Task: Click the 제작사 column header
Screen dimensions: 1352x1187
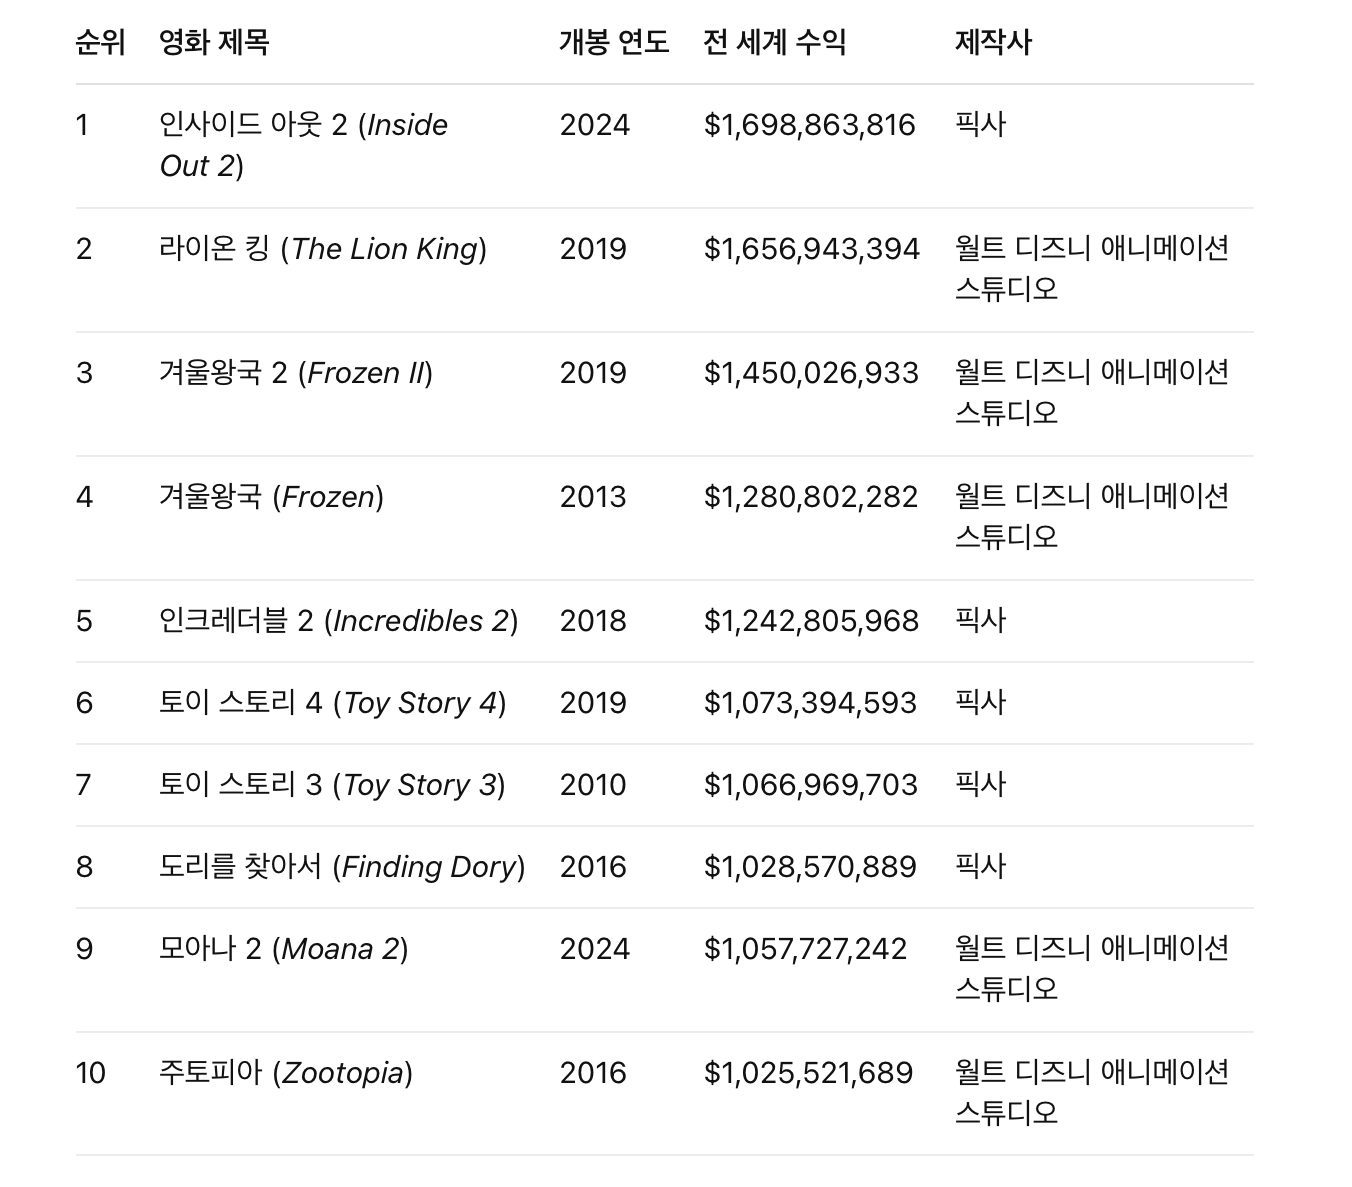Action: point(993,42)
